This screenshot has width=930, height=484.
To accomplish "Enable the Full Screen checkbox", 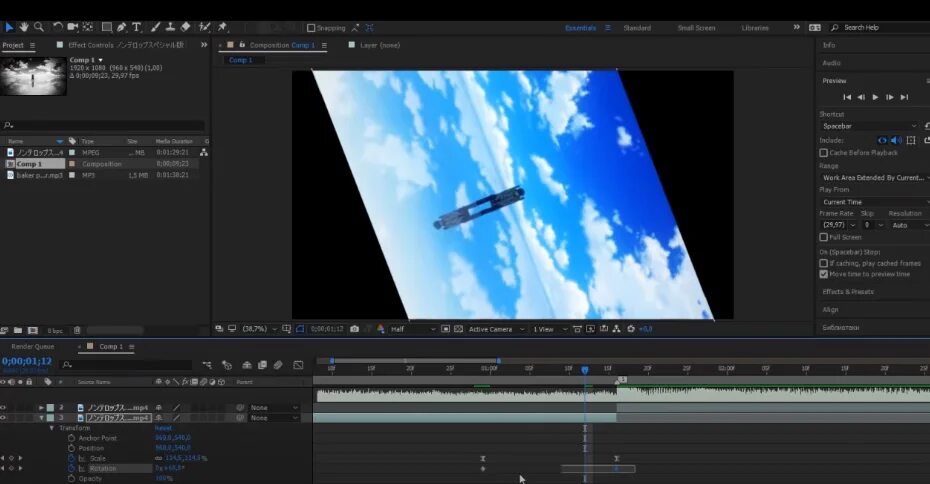I will [x=823, y=237].
